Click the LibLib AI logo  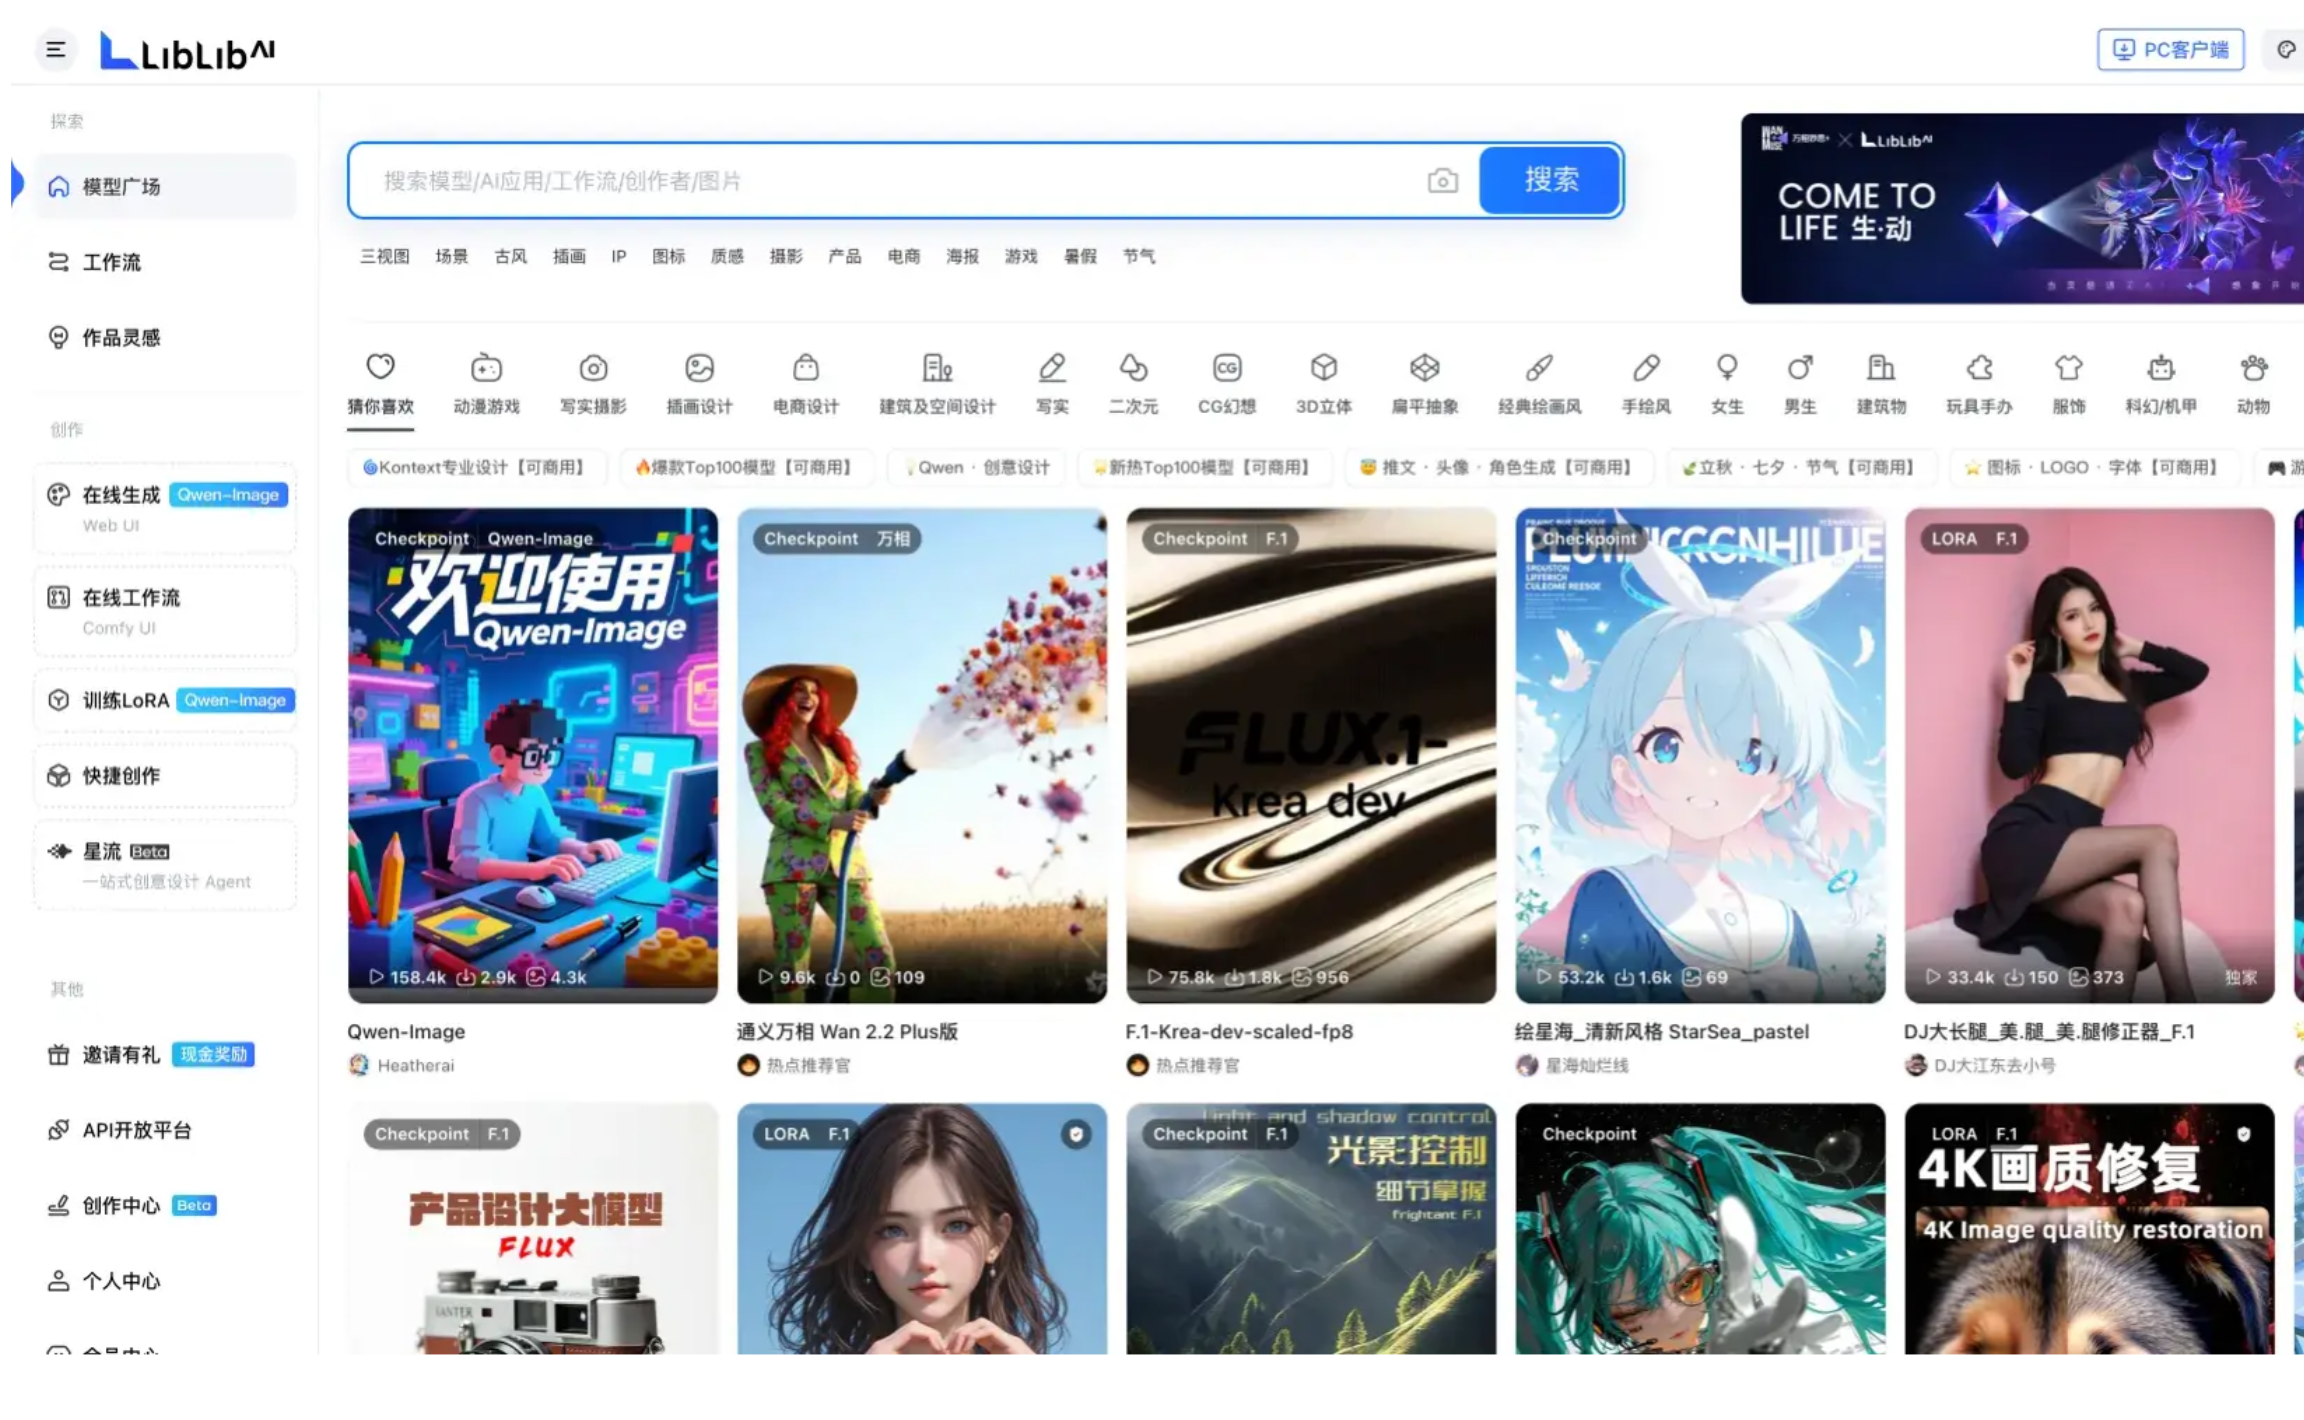point(187,52)
